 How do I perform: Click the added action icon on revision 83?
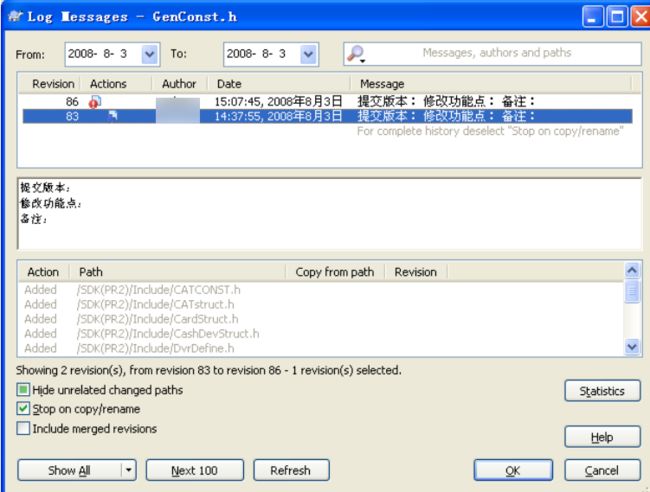[x=113, y=115]
